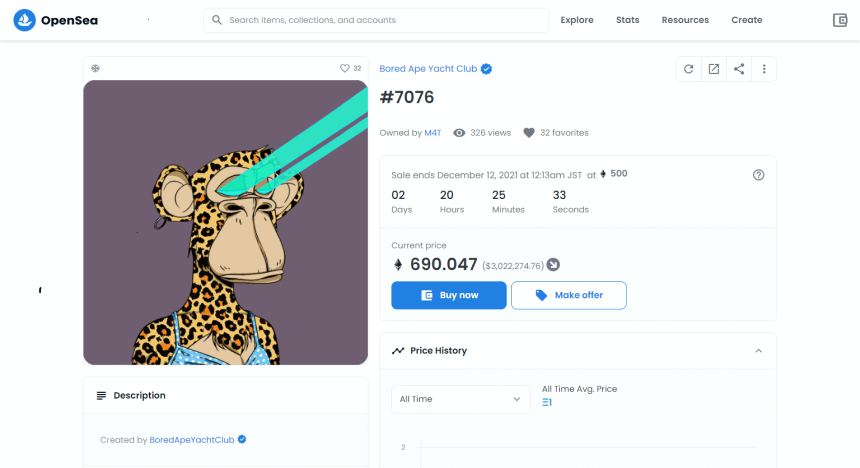
Task: Collapse the Price History section
Action: (758, 351)
